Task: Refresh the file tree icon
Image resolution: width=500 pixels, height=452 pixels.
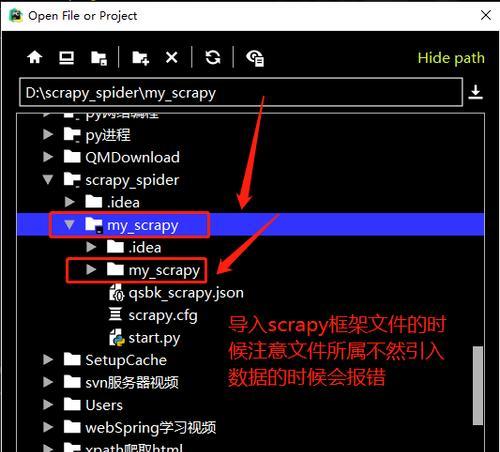Action: pyautogui.click(x=213, y=57)
